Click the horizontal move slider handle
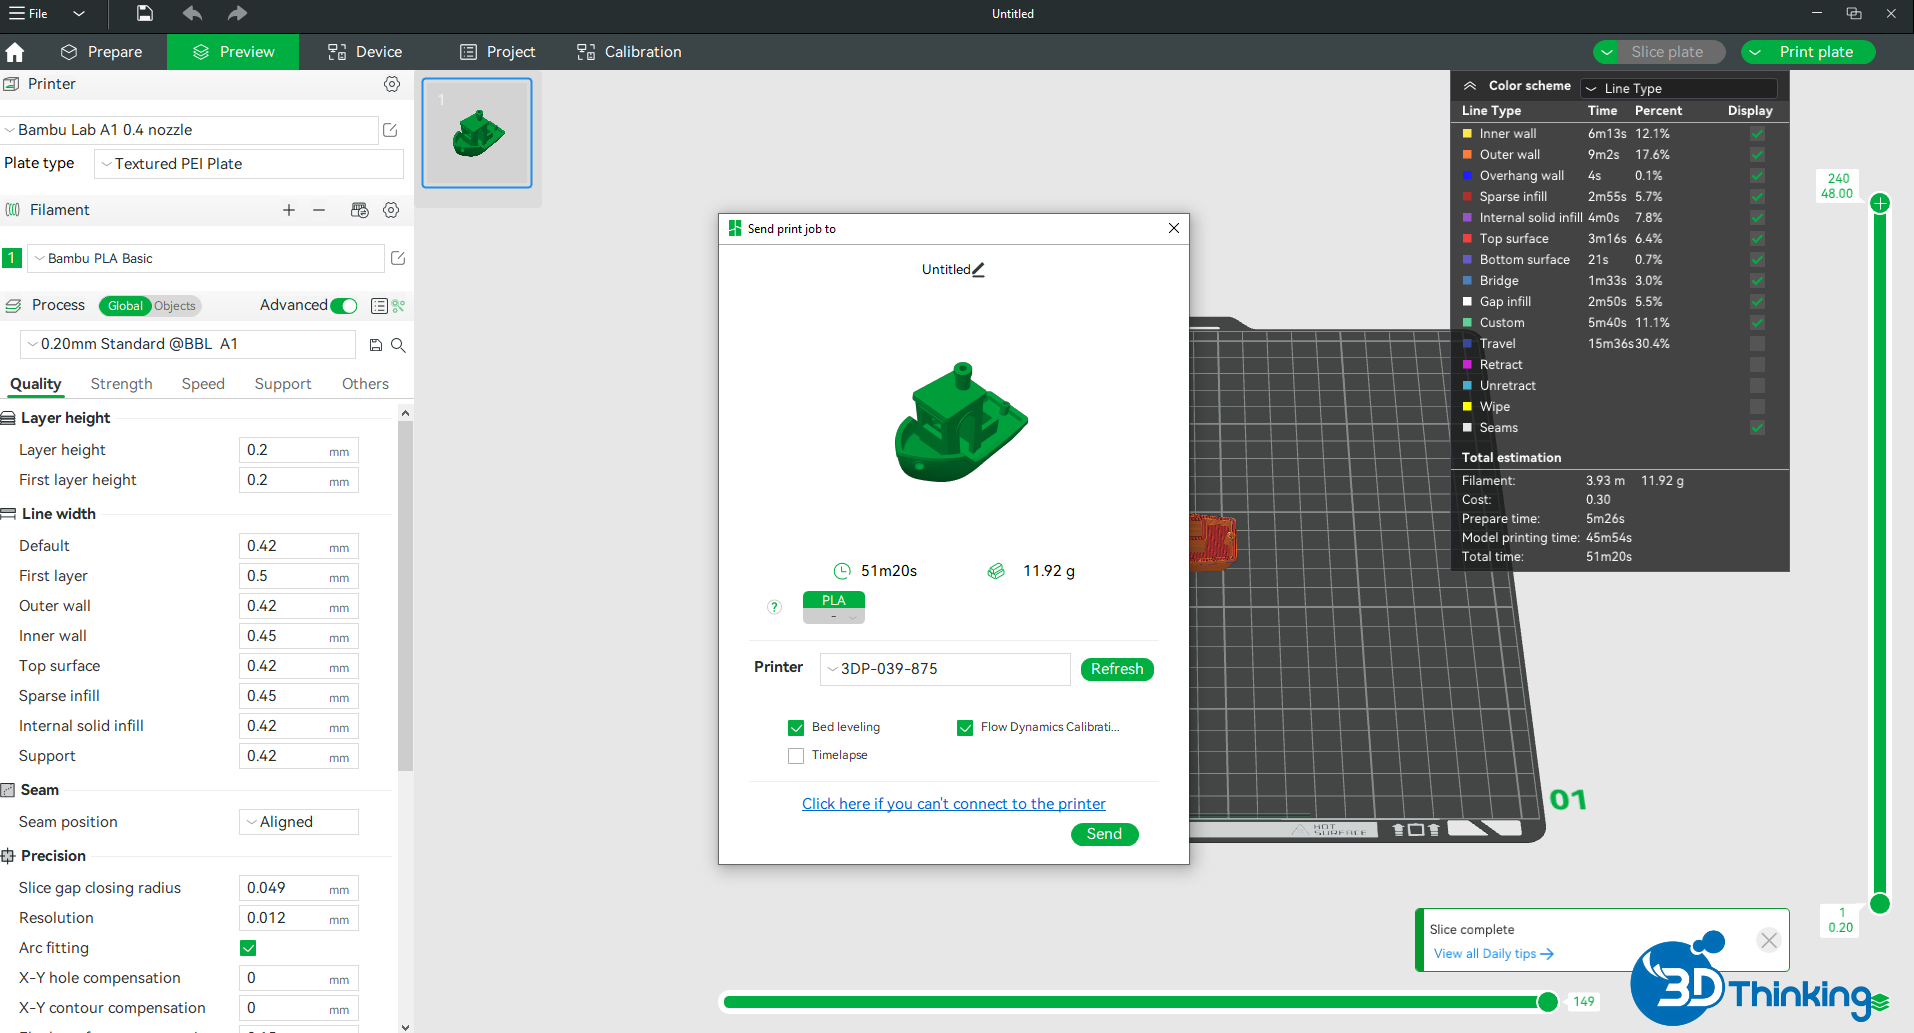 click(1548, 1002)
